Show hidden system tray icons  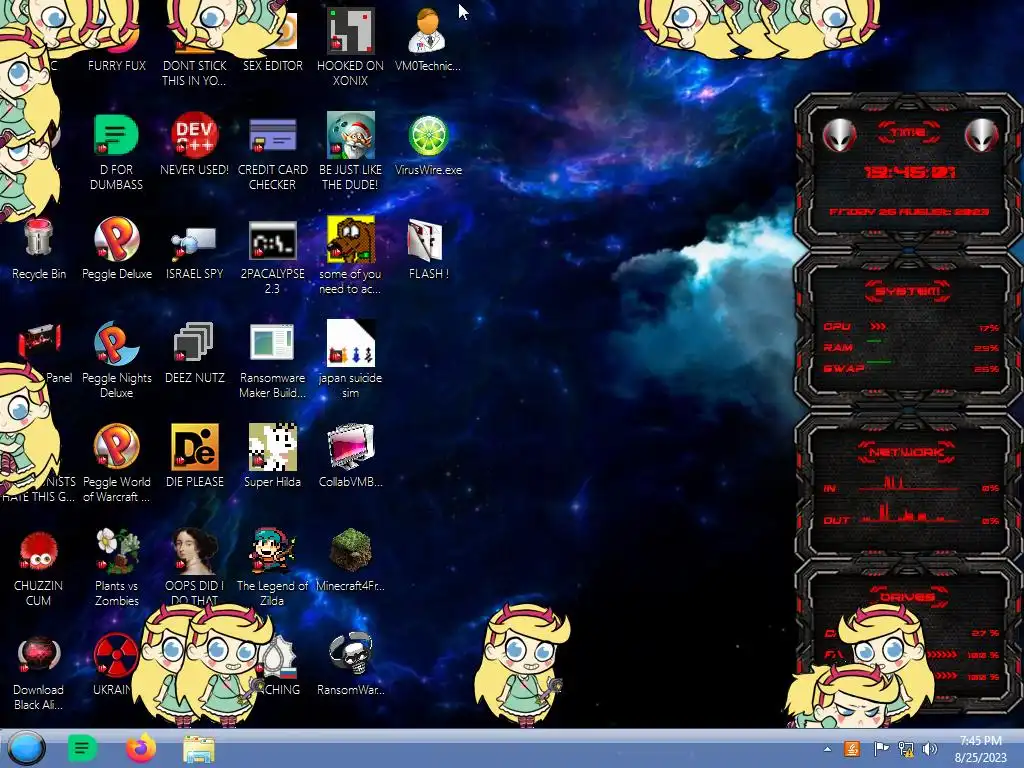(x=827, y=750)
